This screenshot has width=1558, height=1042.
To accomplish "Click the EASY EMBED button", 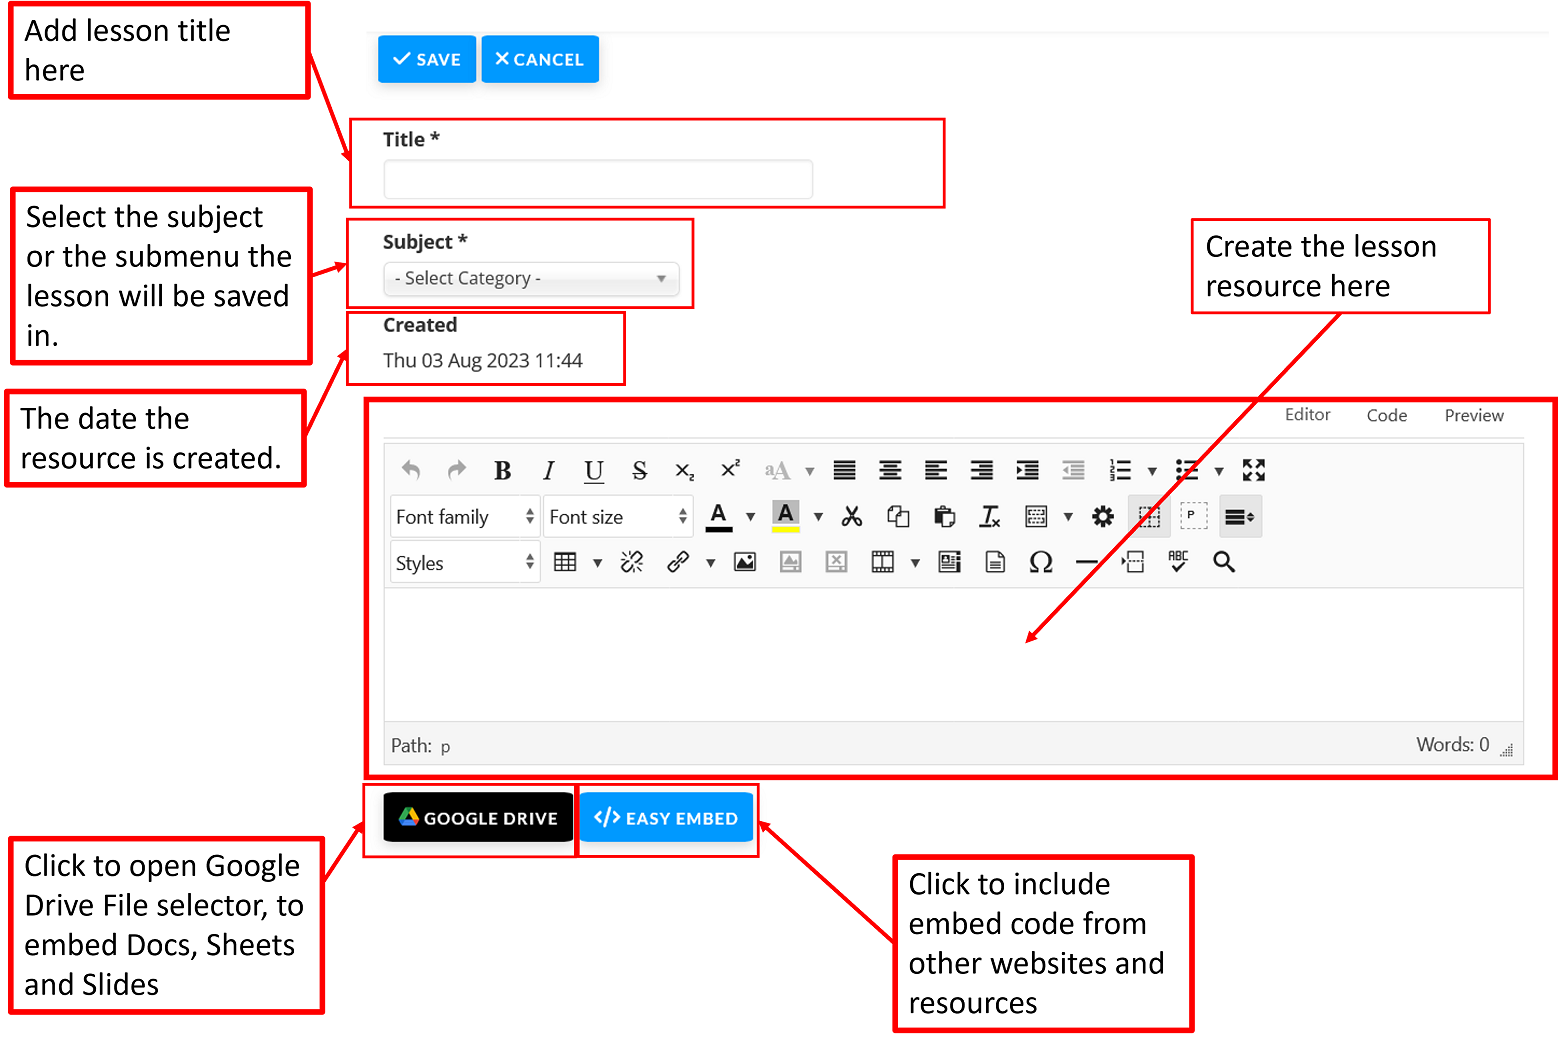I will tap(666, 817).
